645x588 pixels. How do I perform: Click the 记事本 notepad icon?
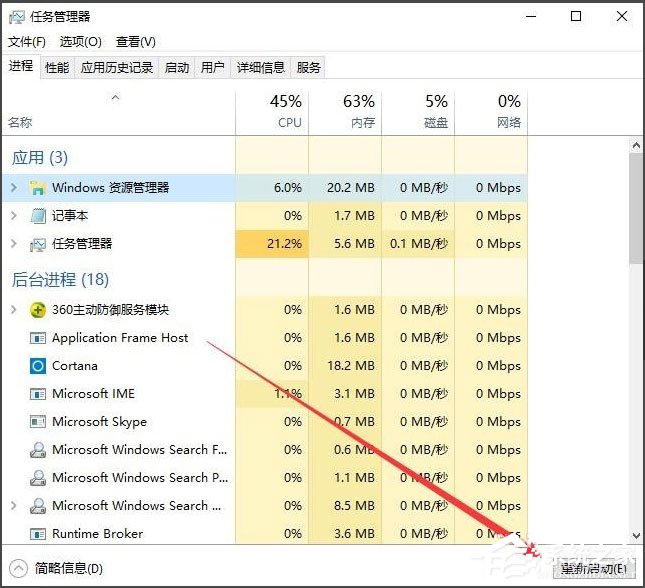point(38,216)
